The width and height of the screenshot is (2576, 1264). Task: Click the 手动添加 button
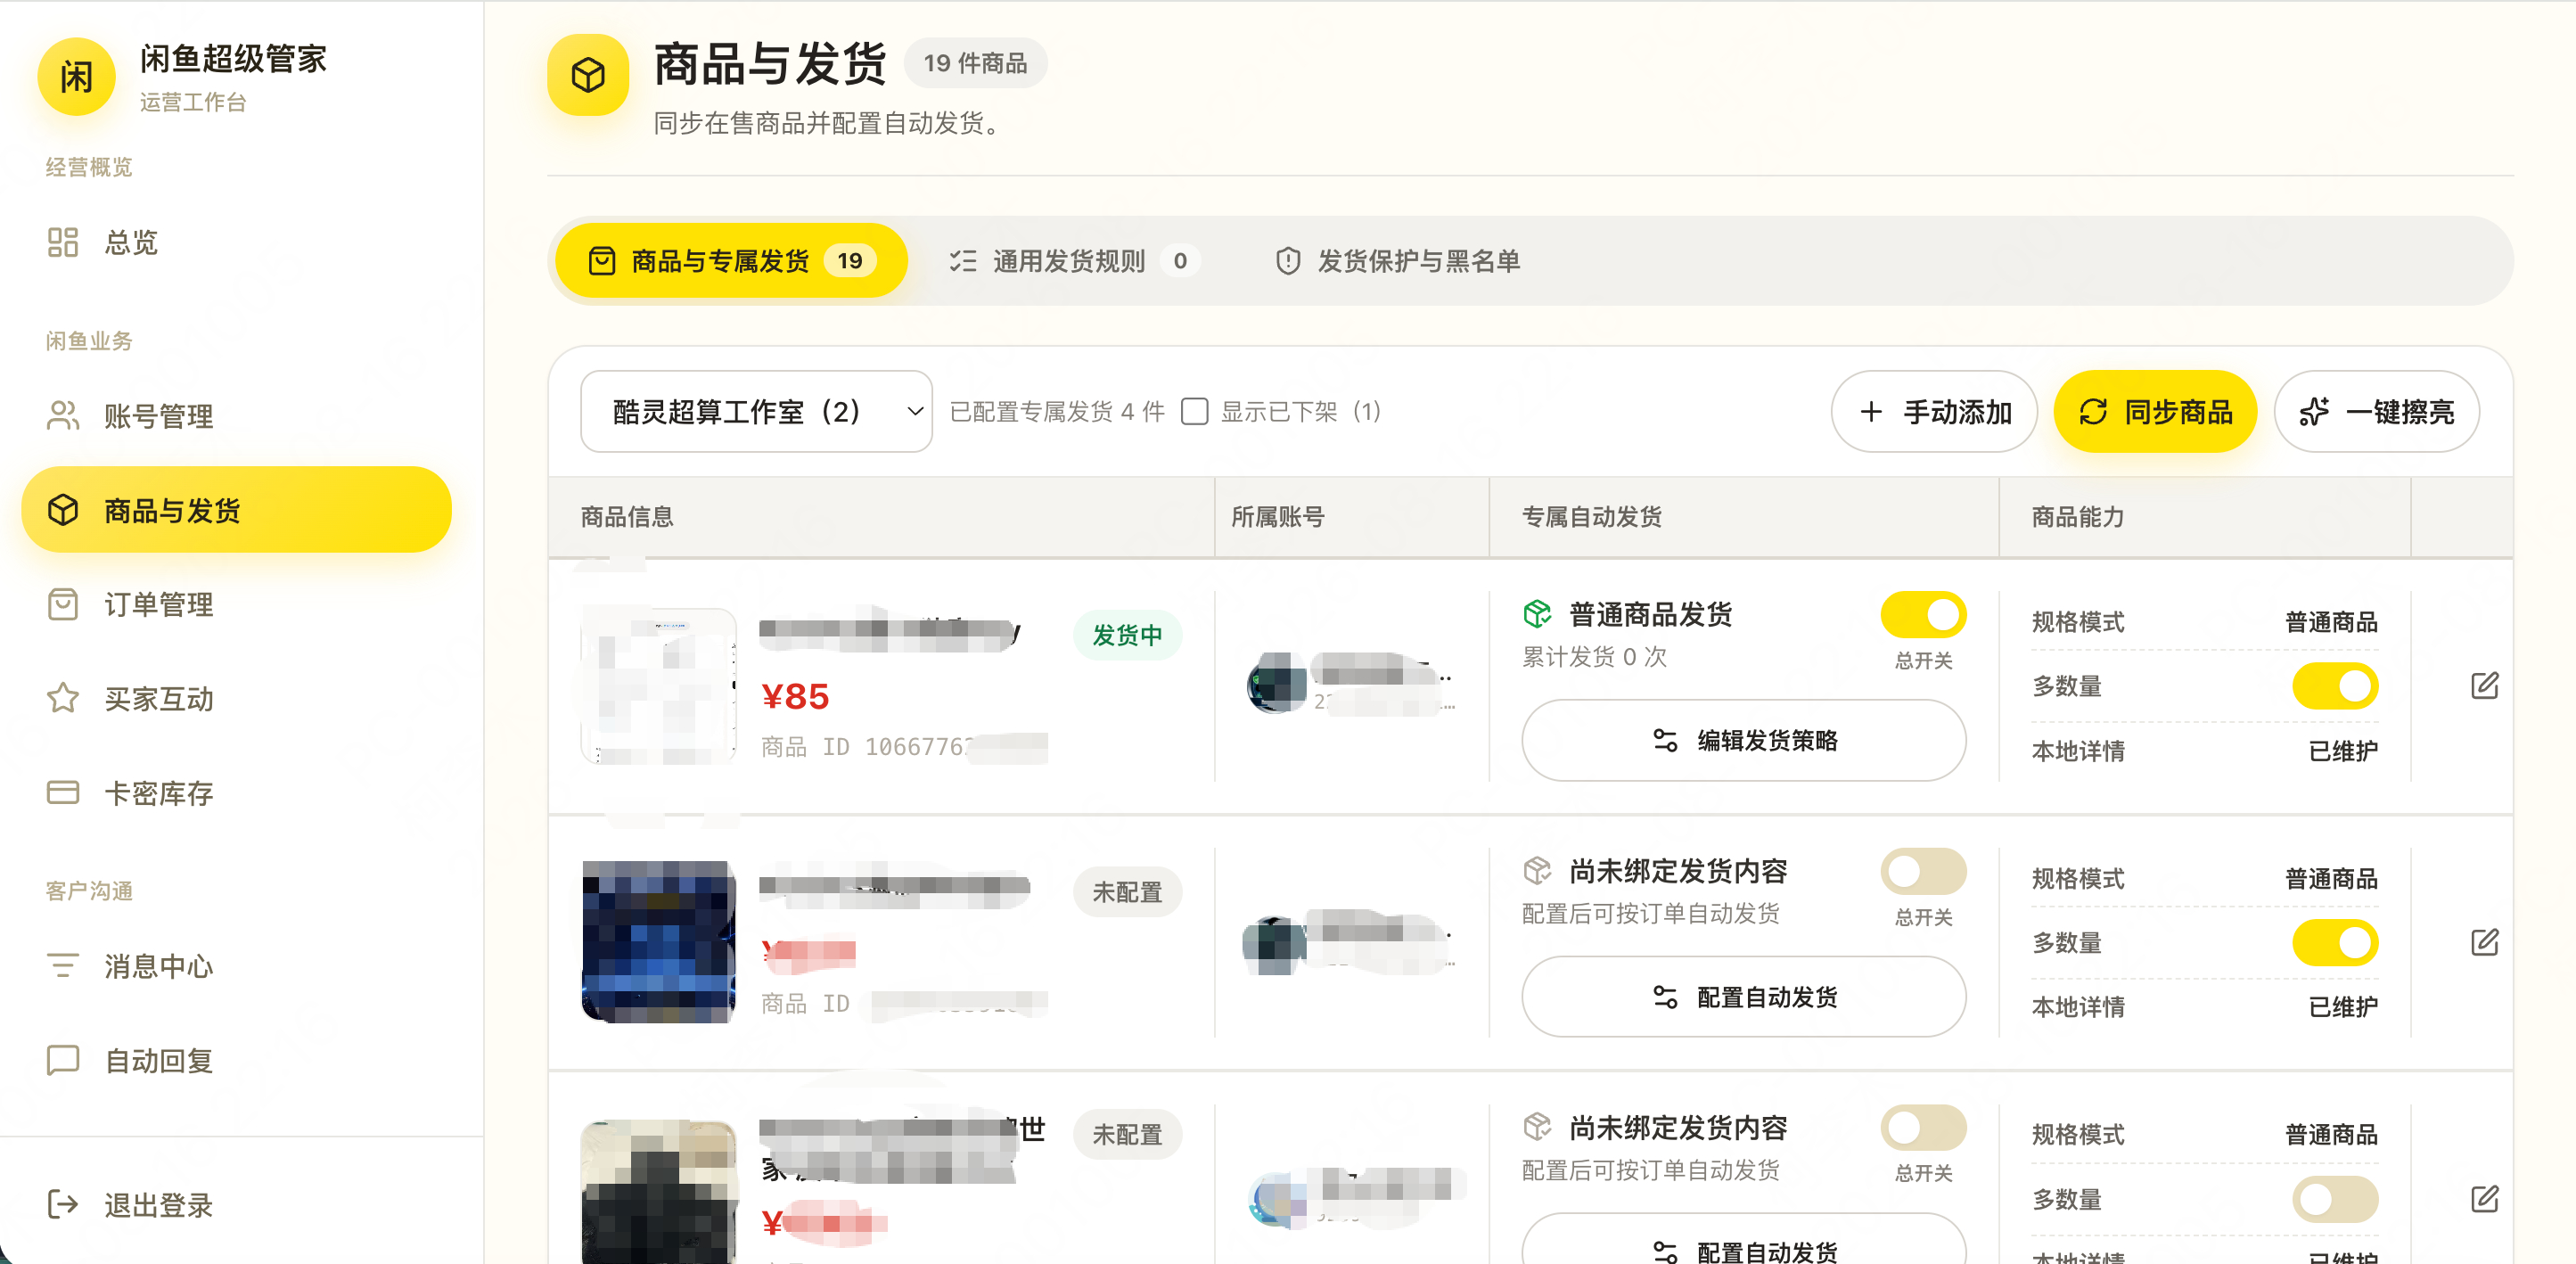(1934, 412)
